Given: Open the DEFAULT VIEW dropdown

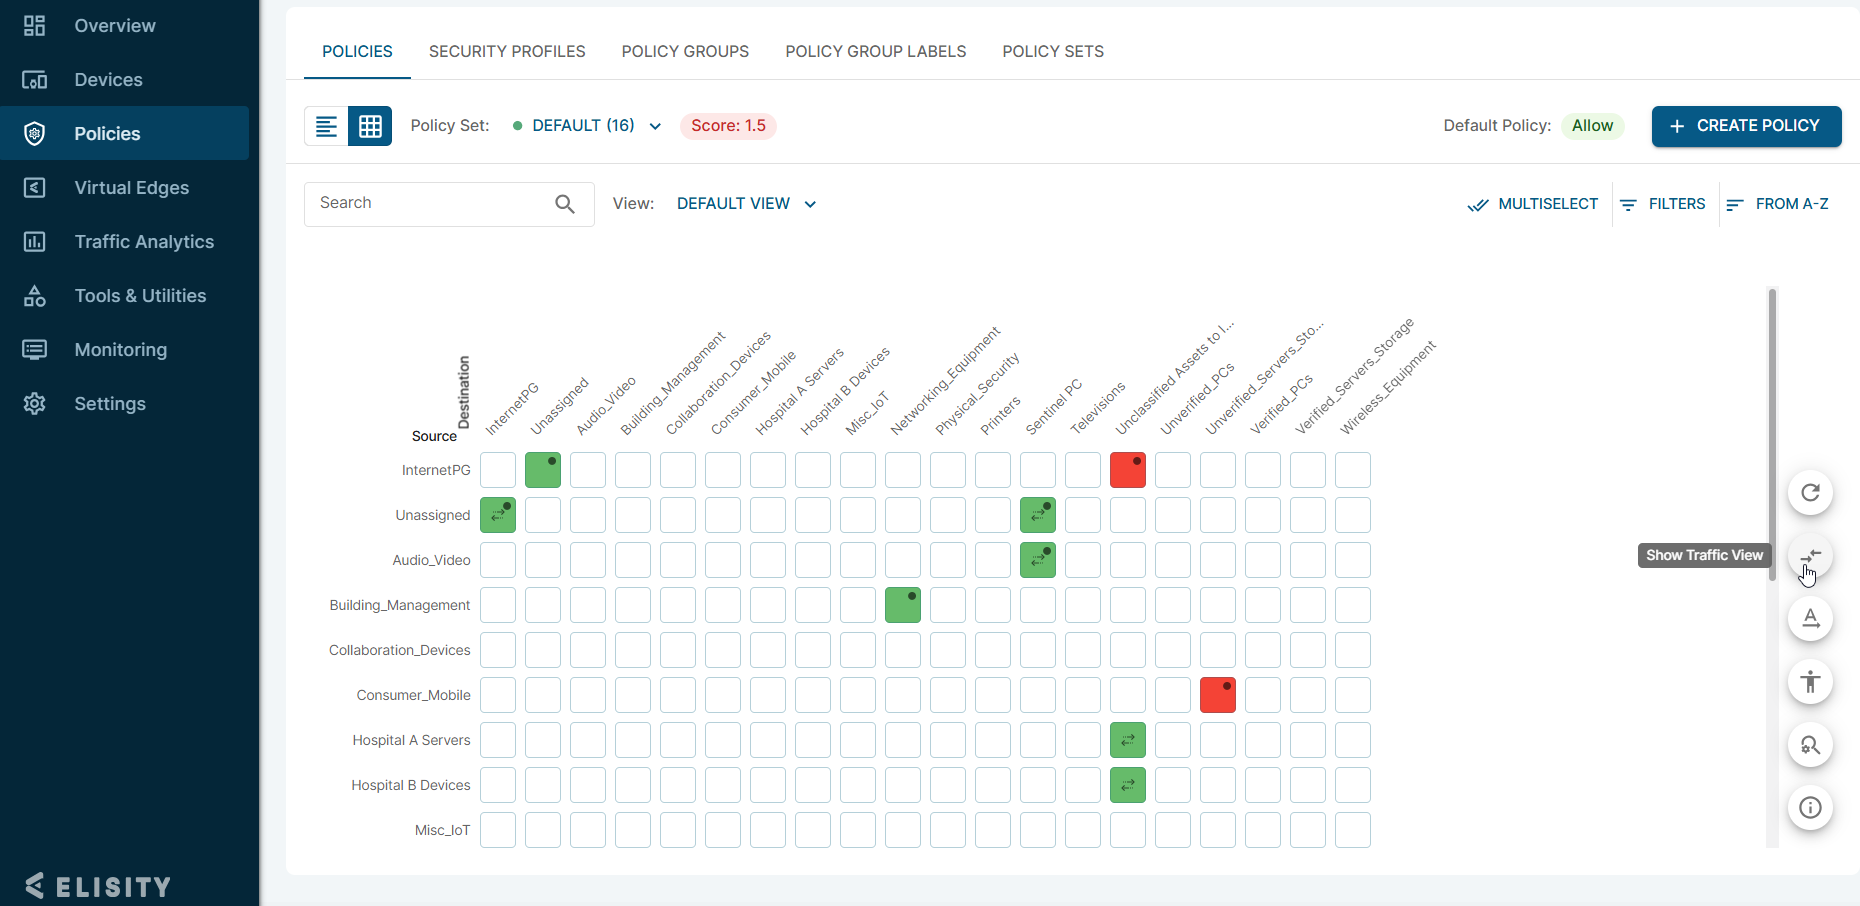Looking at the screenshot, I should 746,204.
